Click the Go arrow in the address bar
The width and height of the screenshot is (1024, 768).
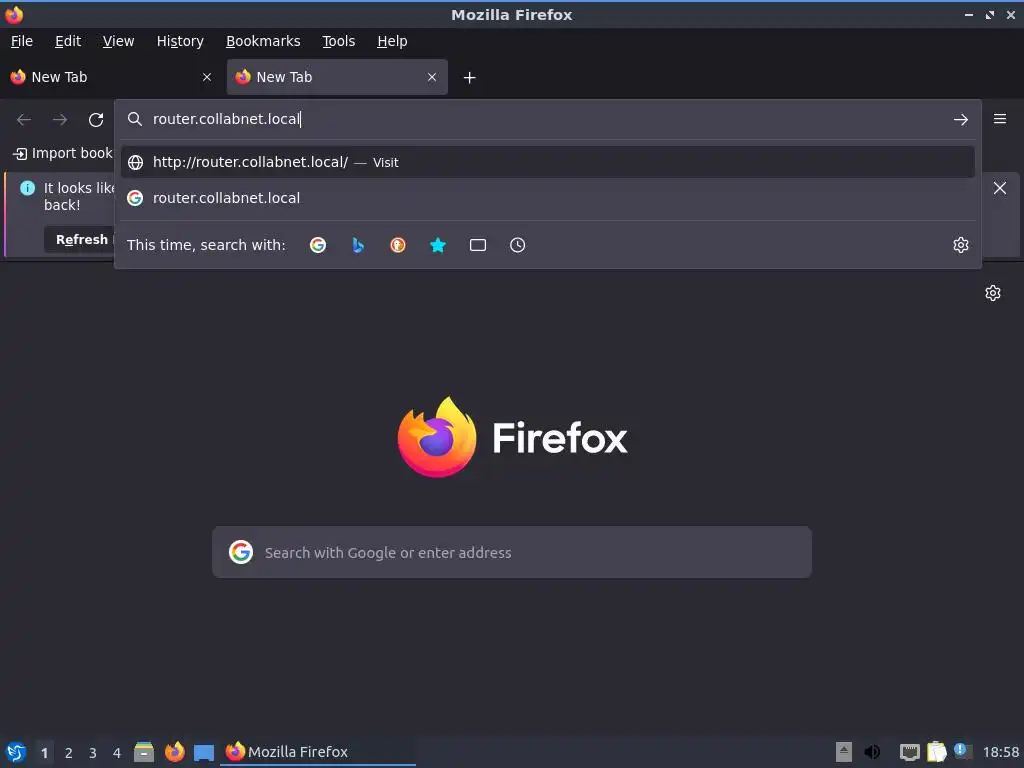[x=960, y=120]
